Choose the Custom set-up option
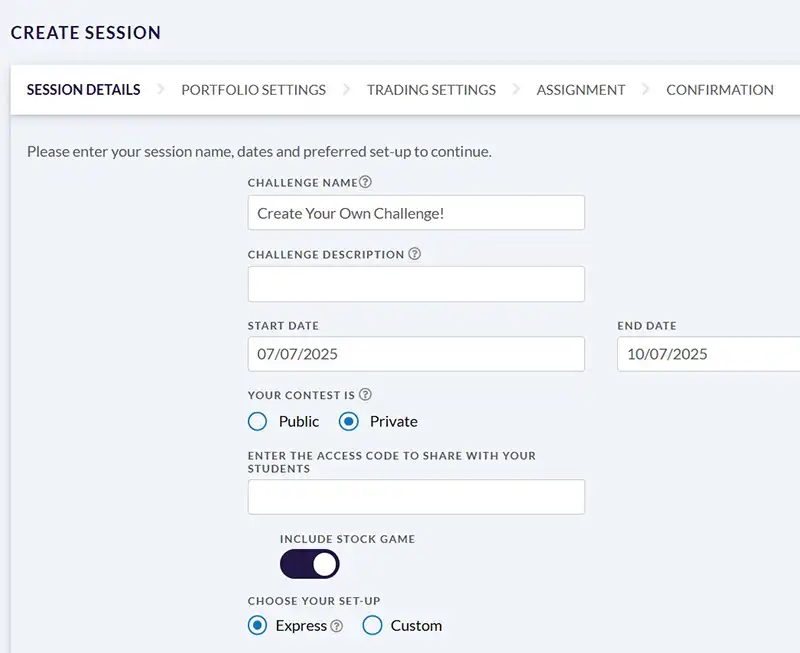The width and height of the screenshot is (800, 653). pyautogui.click(x=372, y=625)
